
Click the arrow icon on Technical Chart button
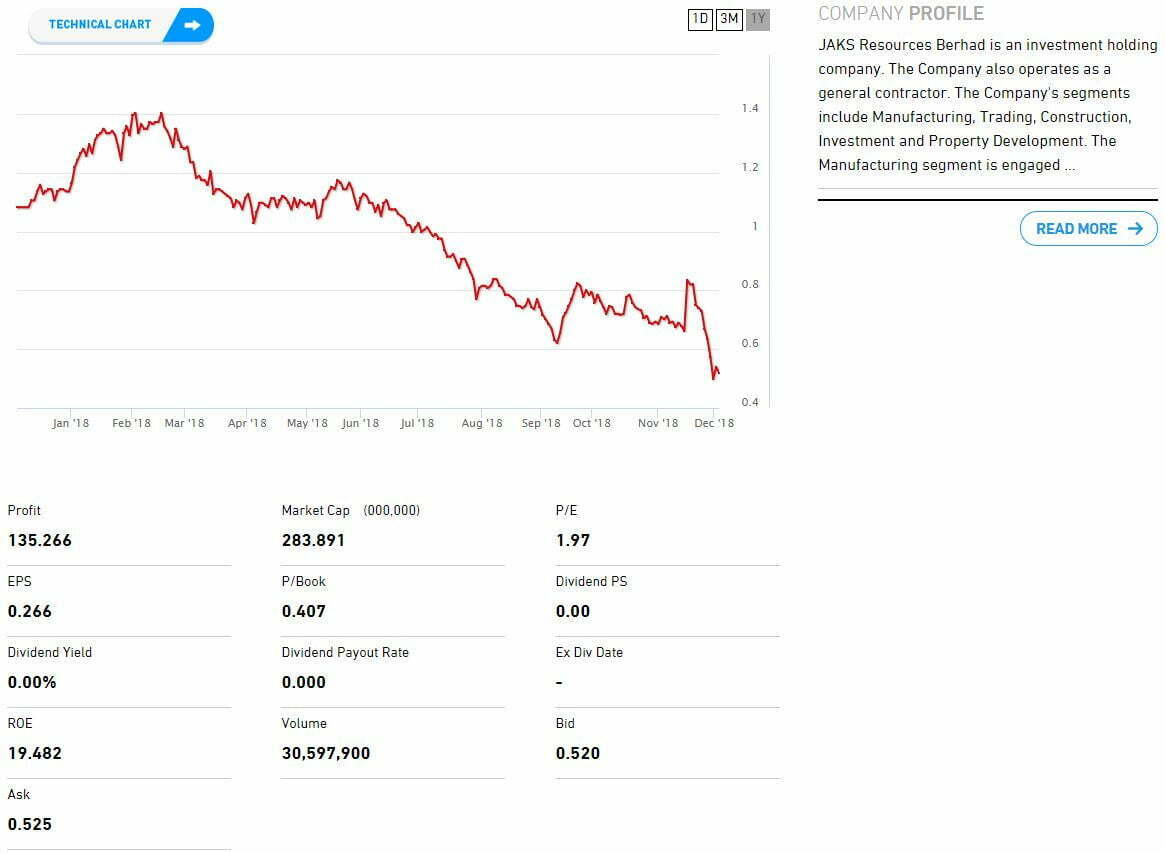click(x=192, y=25)
